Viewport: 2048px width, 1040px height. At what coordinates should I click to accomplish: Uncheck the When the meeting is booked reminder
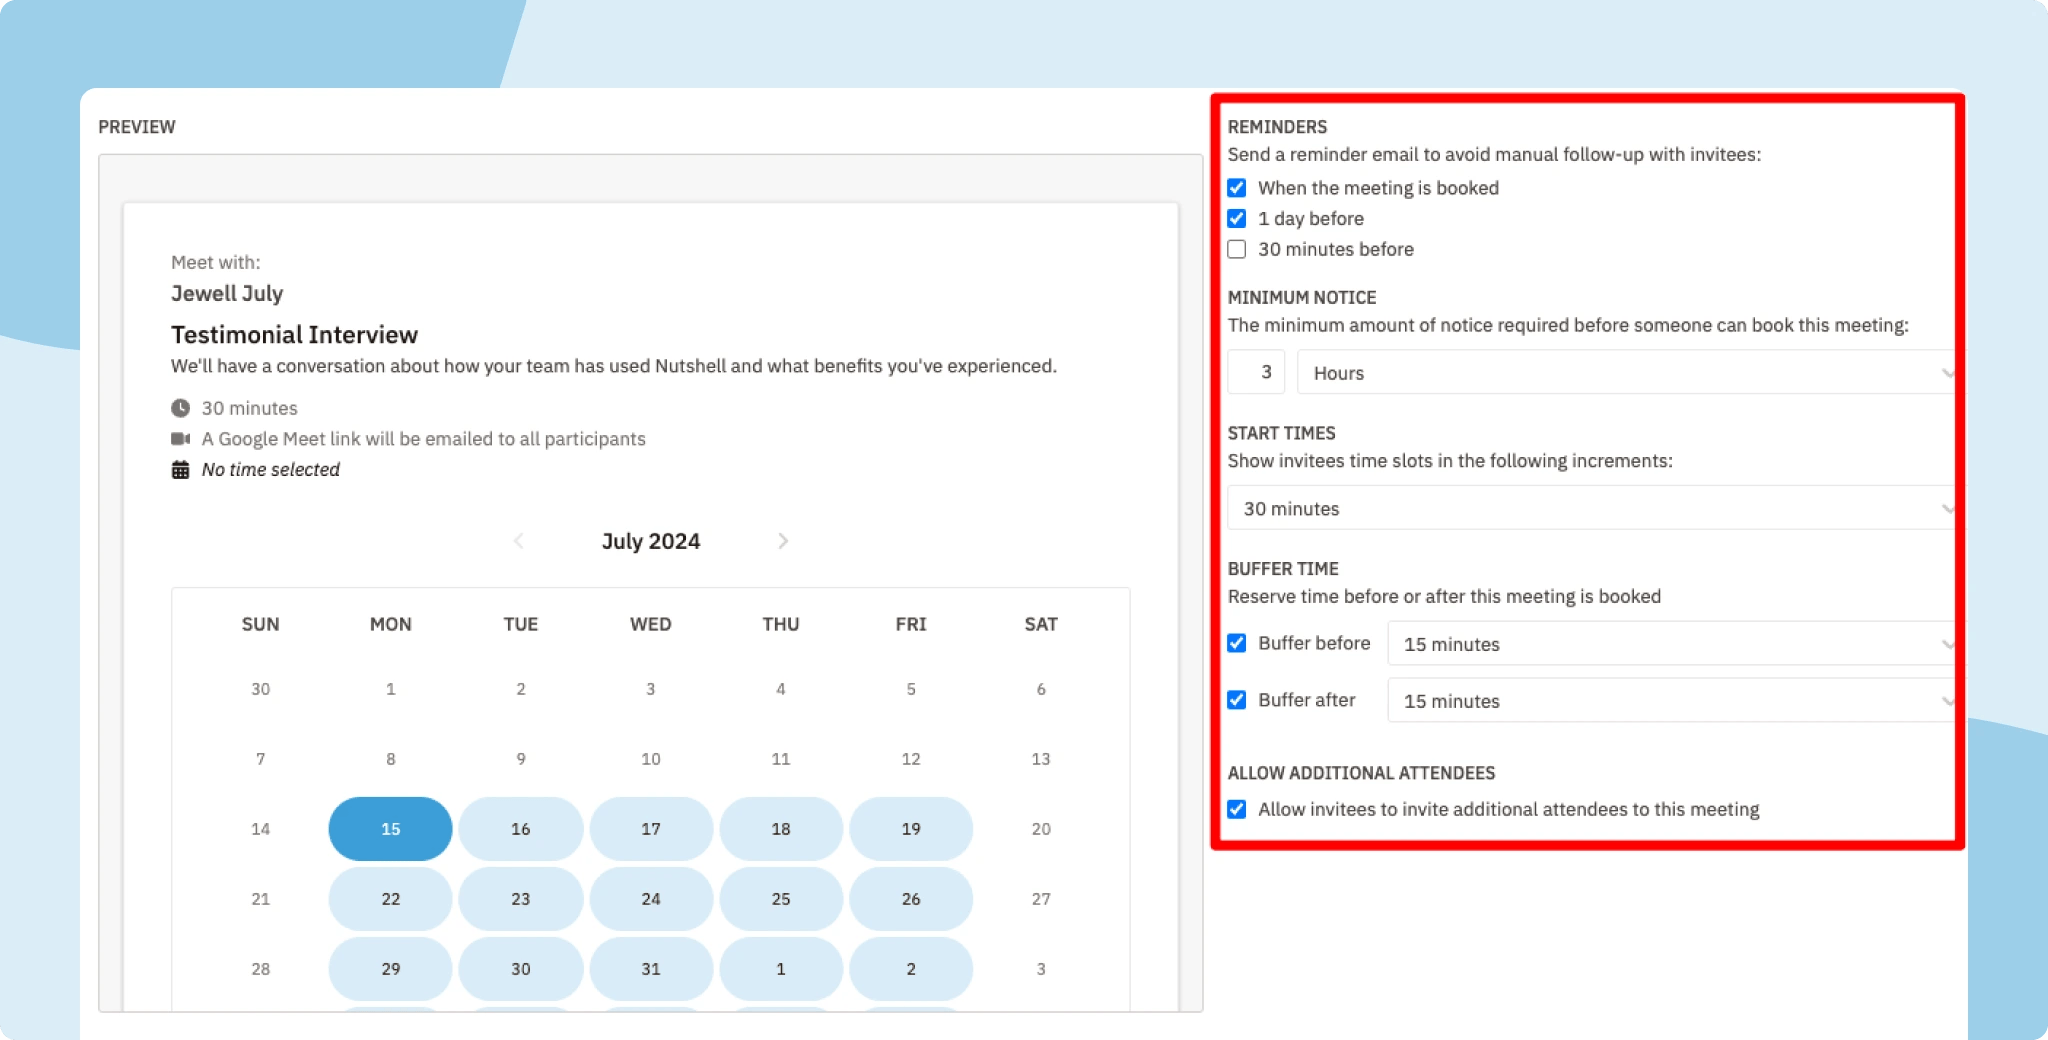click(x=1237, y=187)
